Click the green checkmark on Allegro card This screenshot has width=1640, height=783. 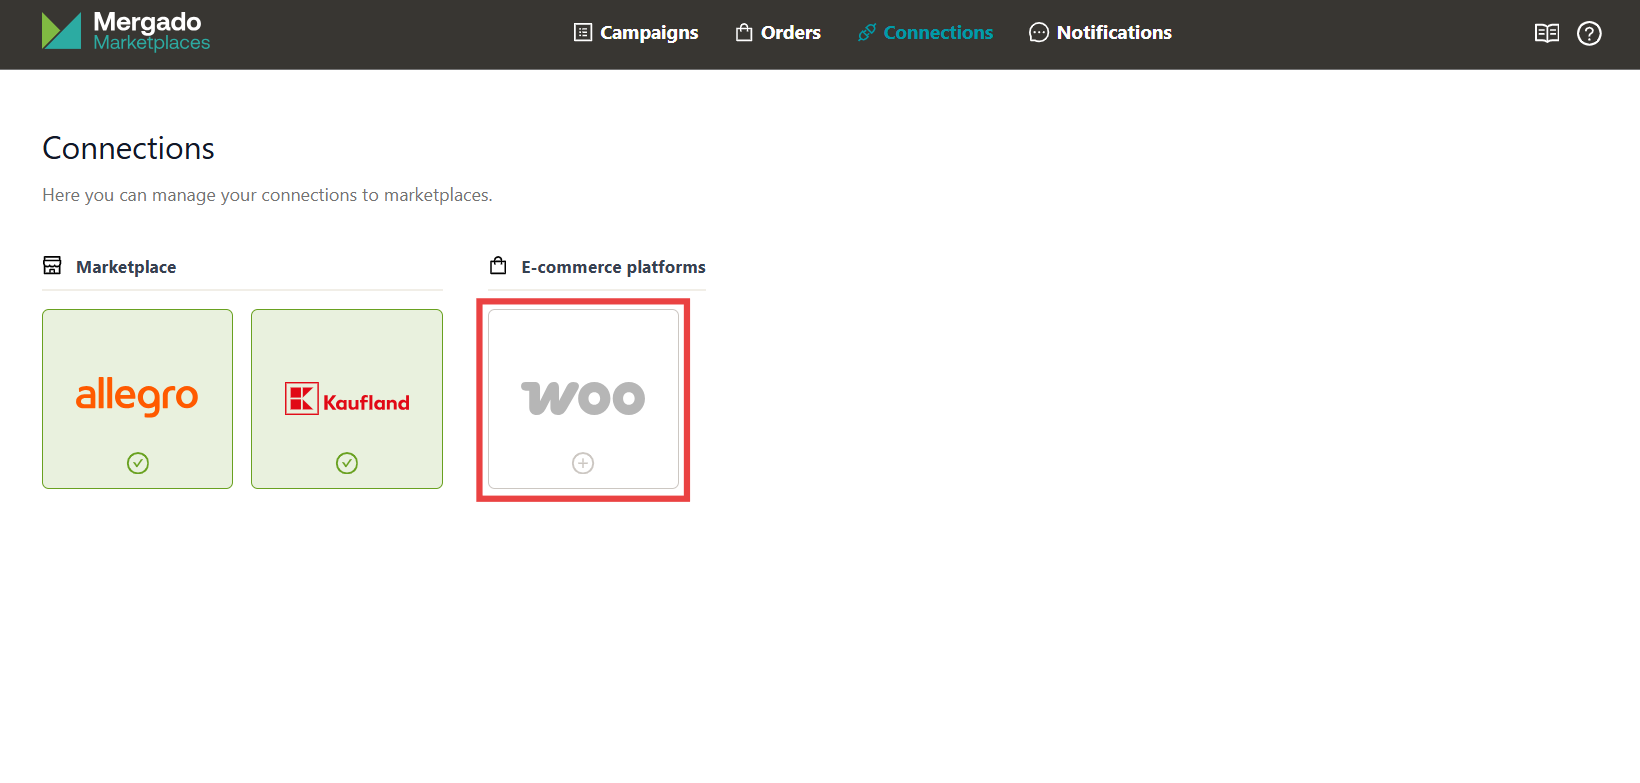point(138,463)
